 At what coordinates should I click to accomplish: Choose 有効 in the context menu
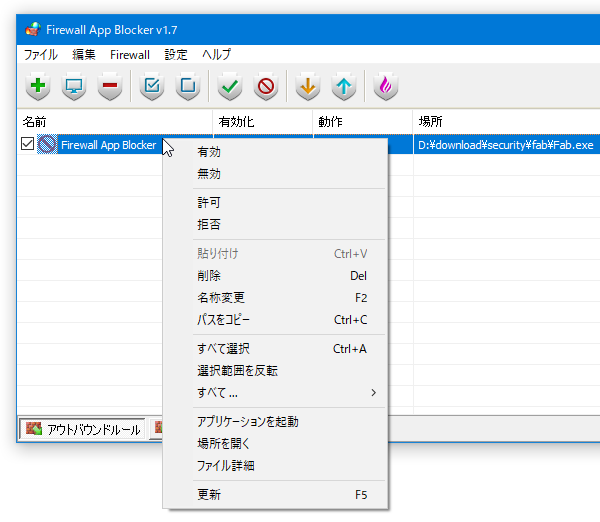[x=275, y=152]
